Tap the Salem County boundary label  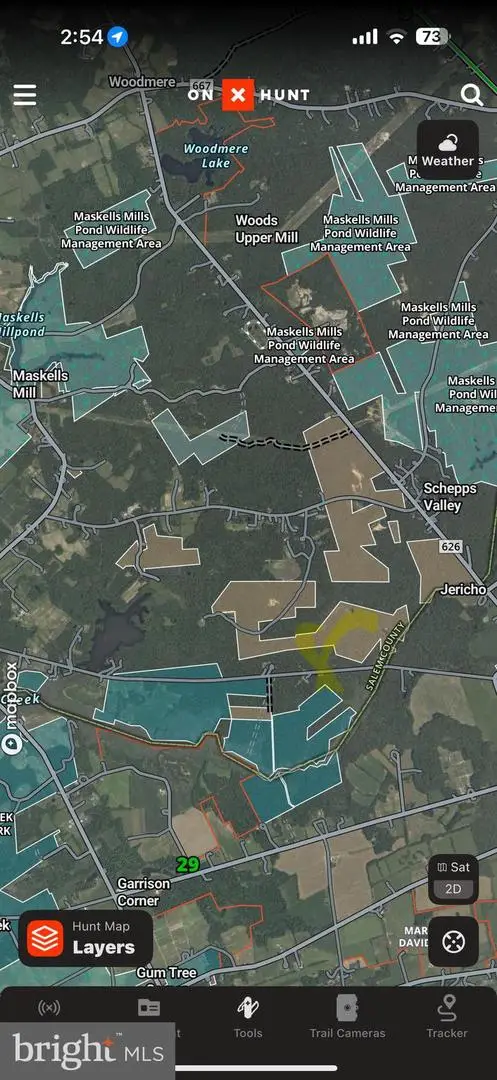click(x=383, y=655)
